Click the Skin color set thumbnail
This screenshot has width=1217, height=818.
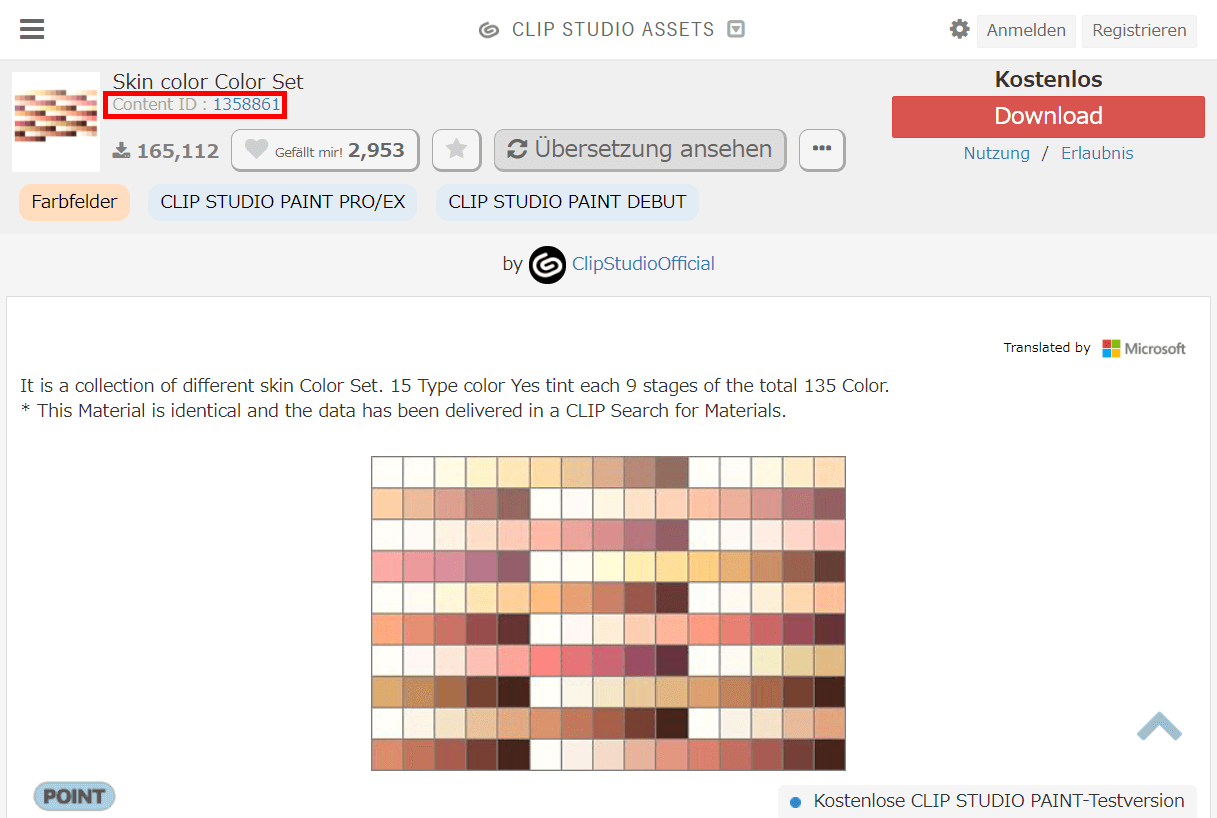pyautogui.click(x=56, y=121)
